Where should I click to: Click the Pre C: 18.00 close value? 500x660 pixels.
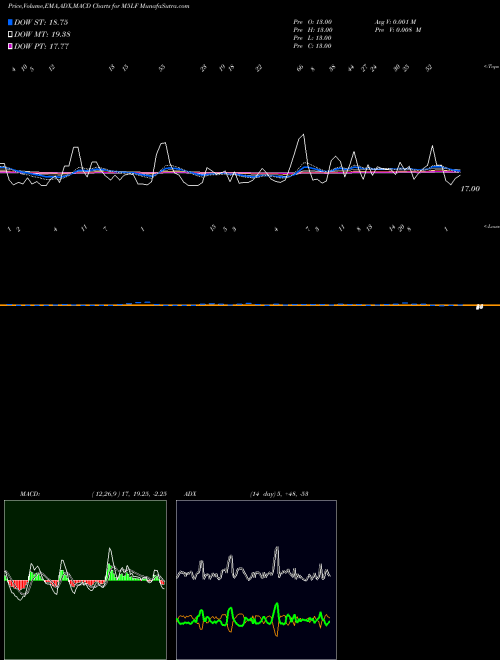coord(313,46)
